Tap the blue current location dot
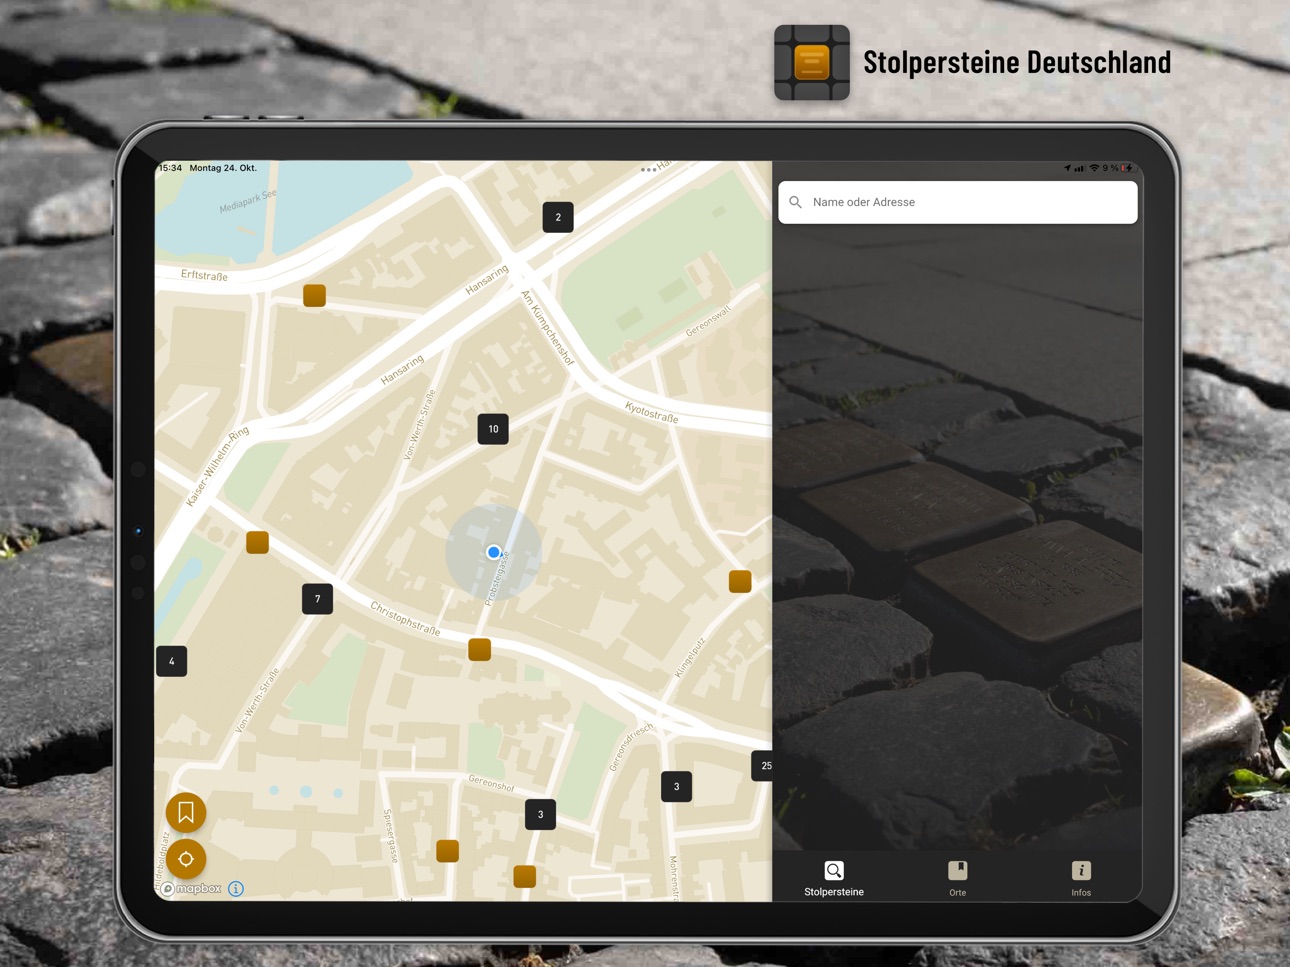This screenshot has width=1290, height=967. [x=494, y=552]
